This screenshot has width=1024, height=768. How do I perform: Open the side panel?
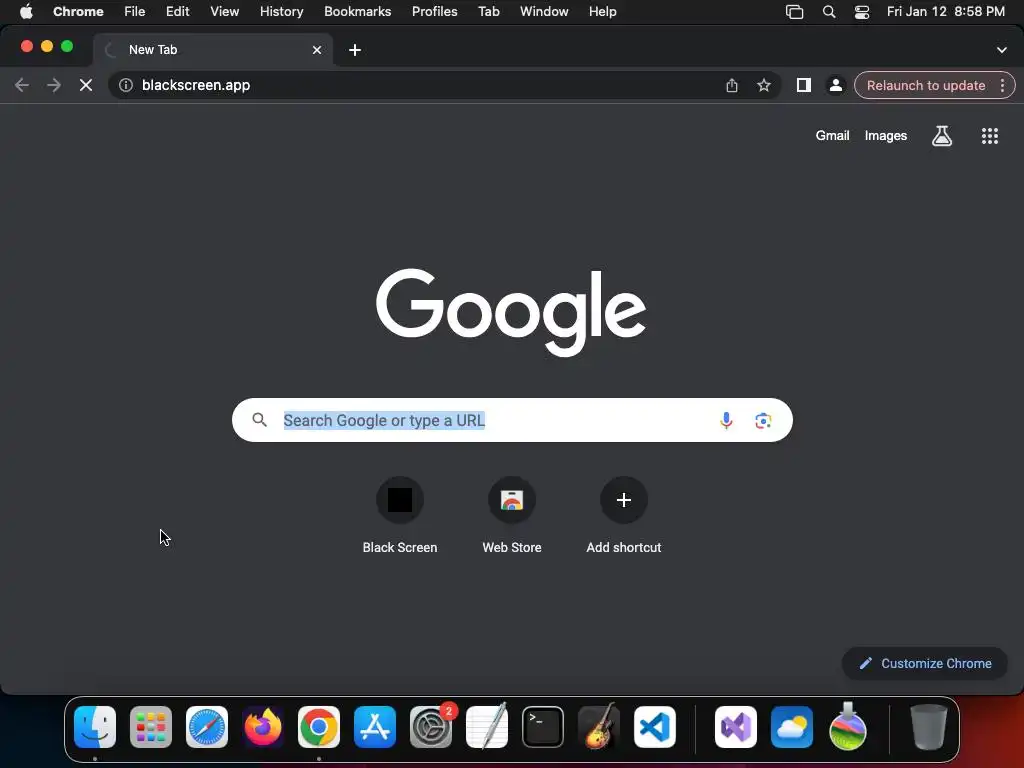point(803,85)
